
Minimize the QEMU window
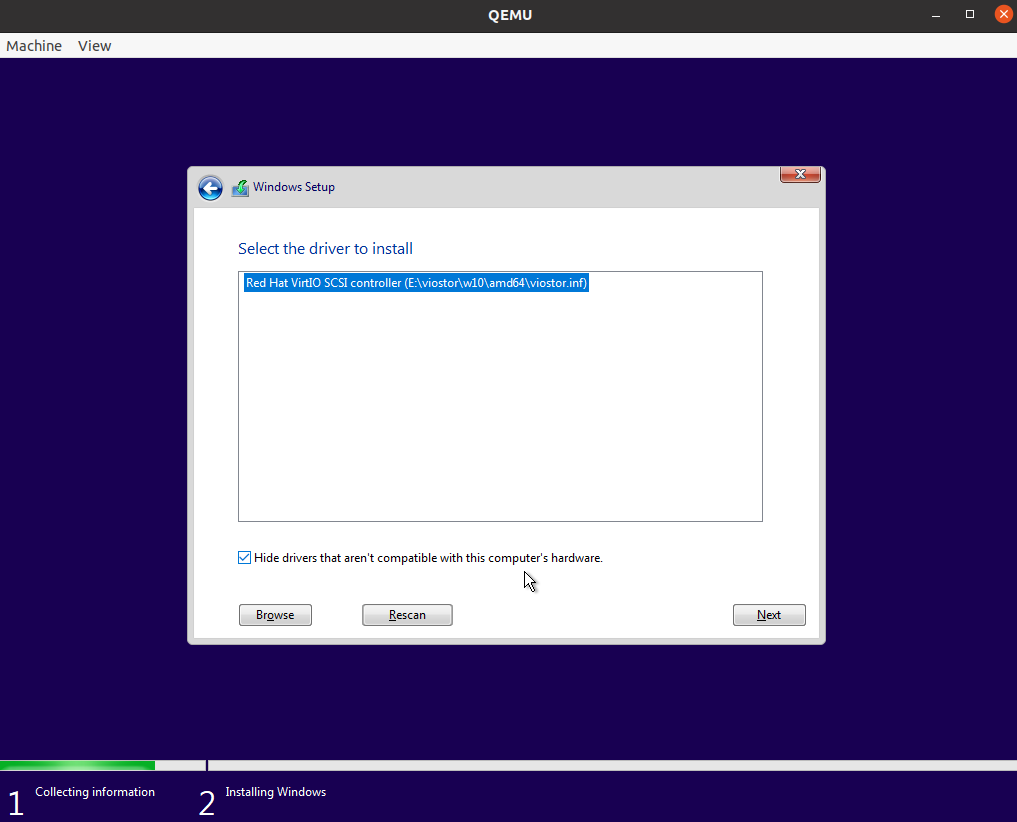pos(936,14)
